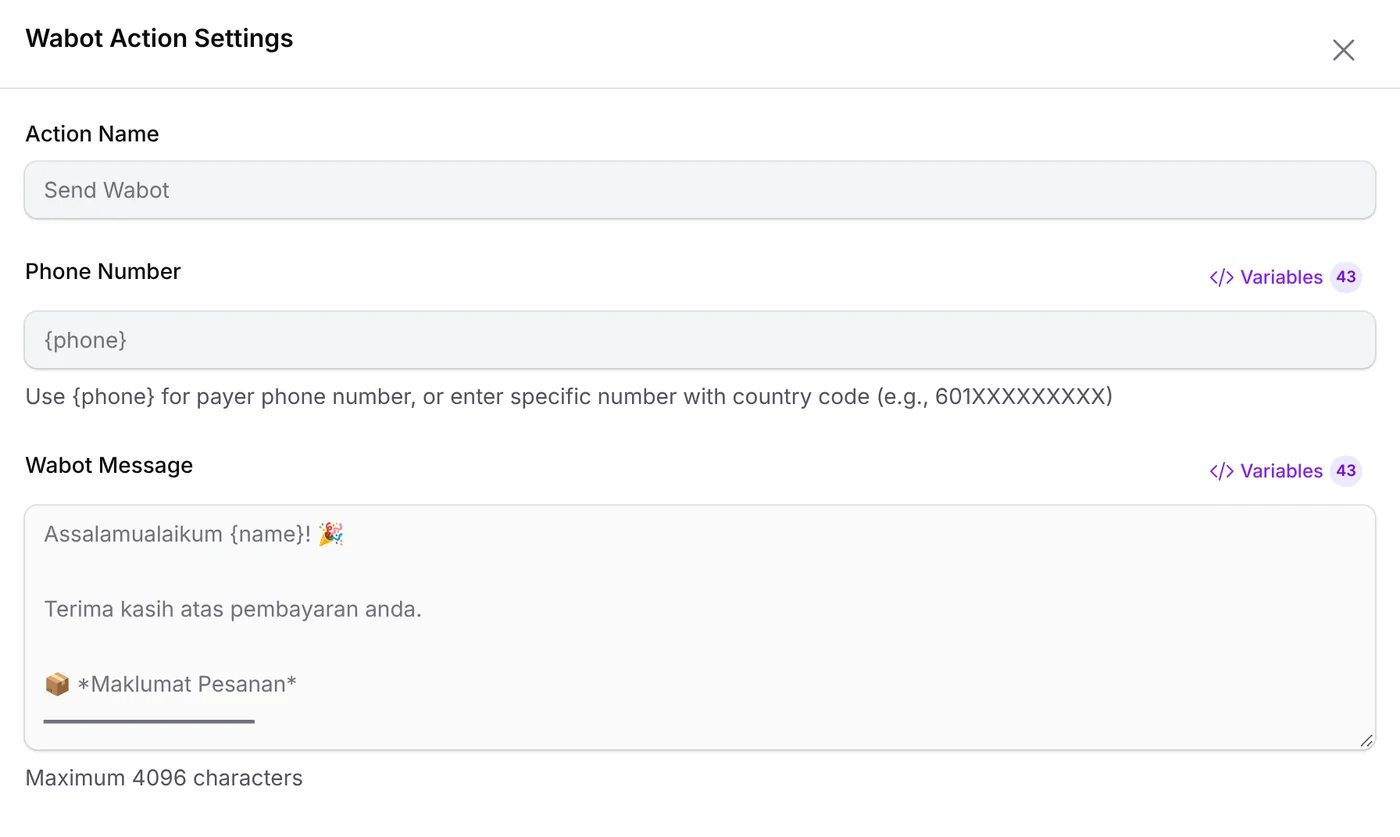Click the resize handle of the message box
The image size is (1400, 837).
coord(1366,740)
